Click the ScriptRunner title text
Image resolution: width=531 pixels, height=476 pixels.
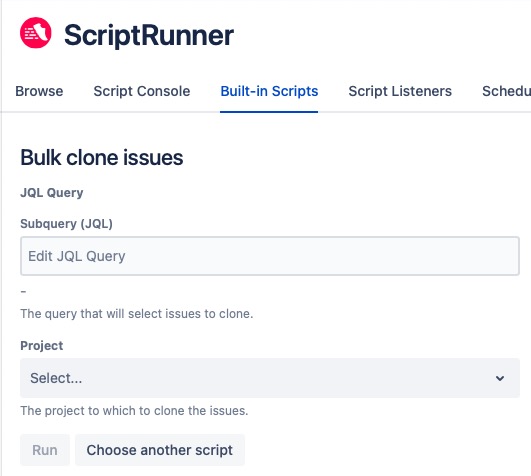(149, 35)
